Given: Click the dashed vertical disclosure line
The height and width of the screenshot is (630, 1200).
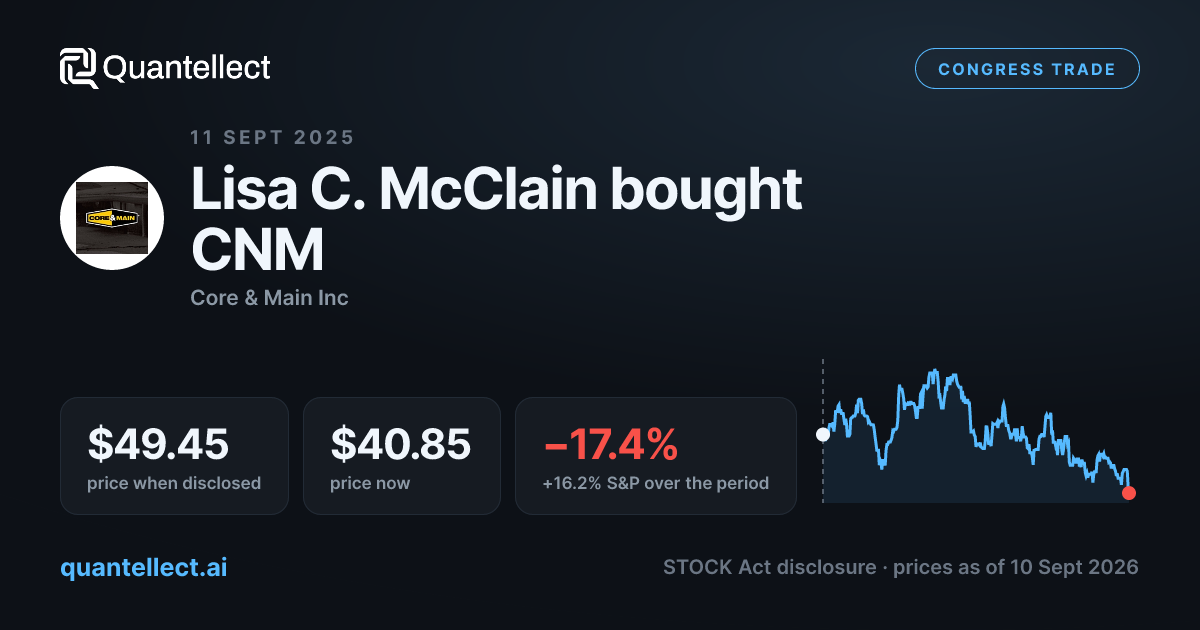Looking at the screenshot, I should (823, 430).
